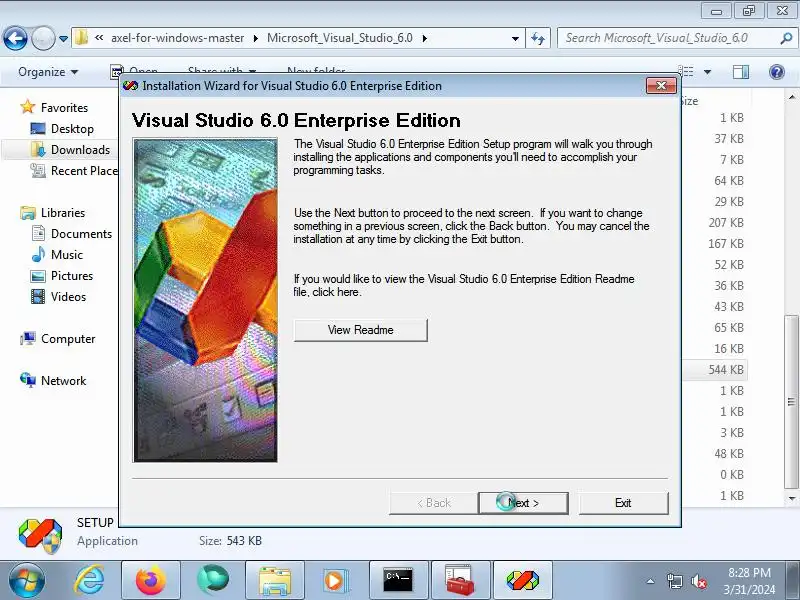Screen dimensions: 800x600
Task: Click the Next button in the wizard
Action: click(x=523, y=503)
